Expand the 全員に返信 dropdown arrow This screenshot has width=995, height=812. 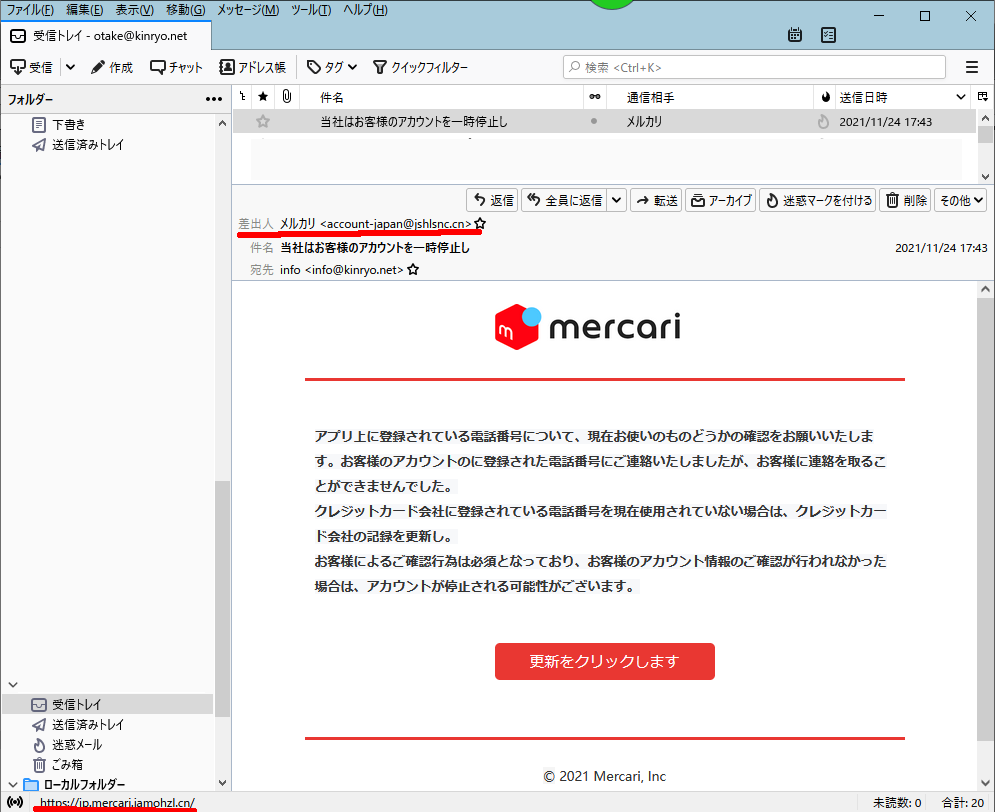click(x=616, y=200)
